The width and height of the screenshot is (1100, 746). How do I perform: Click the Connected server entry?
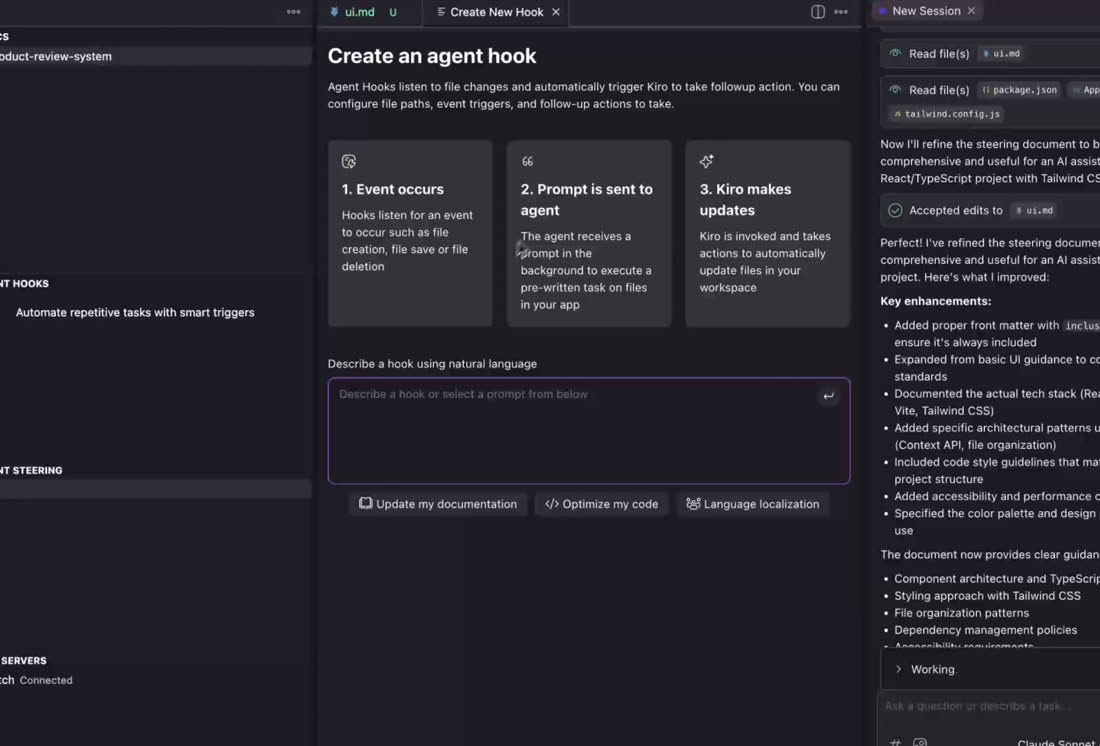pos(36,680)
